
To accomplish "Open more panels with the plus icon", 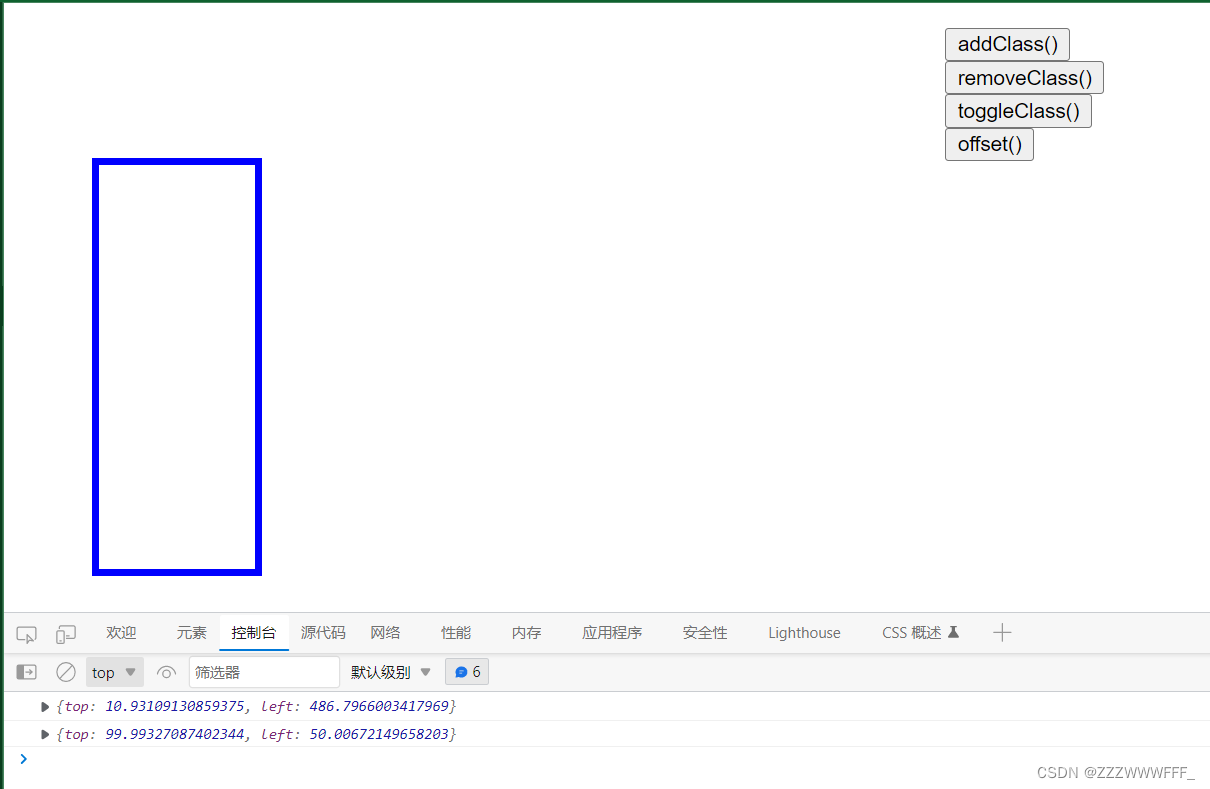I will coord(1002,632).
